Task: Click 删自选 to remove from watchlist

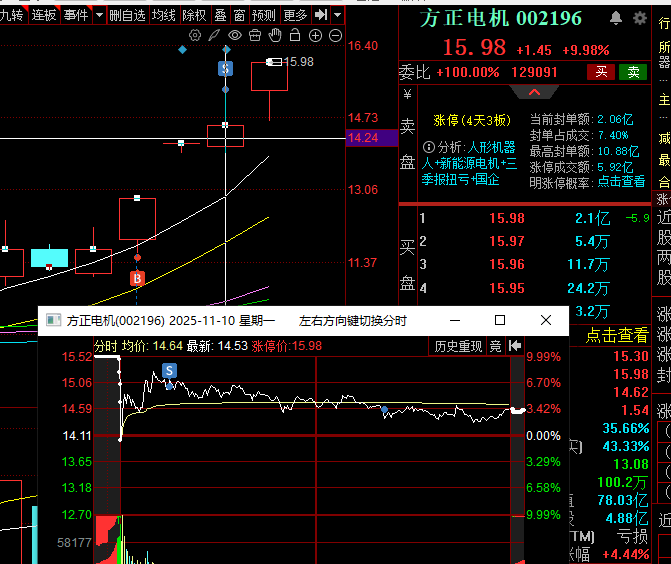Action: pyautogui.click(x=128, y=16)
